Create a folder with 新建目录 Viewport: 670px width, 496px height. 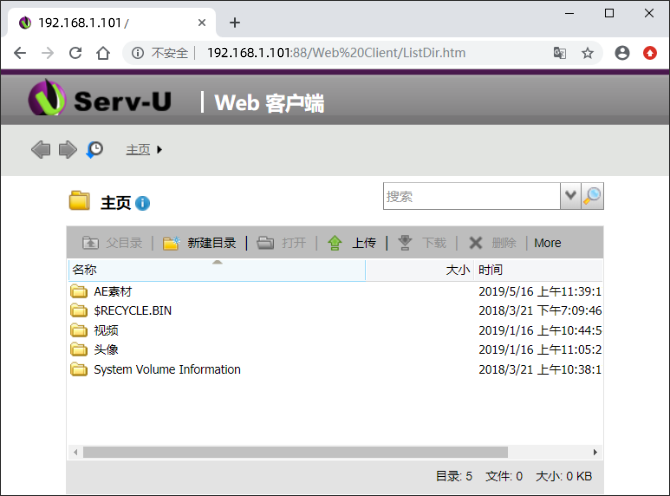(200, 243)
